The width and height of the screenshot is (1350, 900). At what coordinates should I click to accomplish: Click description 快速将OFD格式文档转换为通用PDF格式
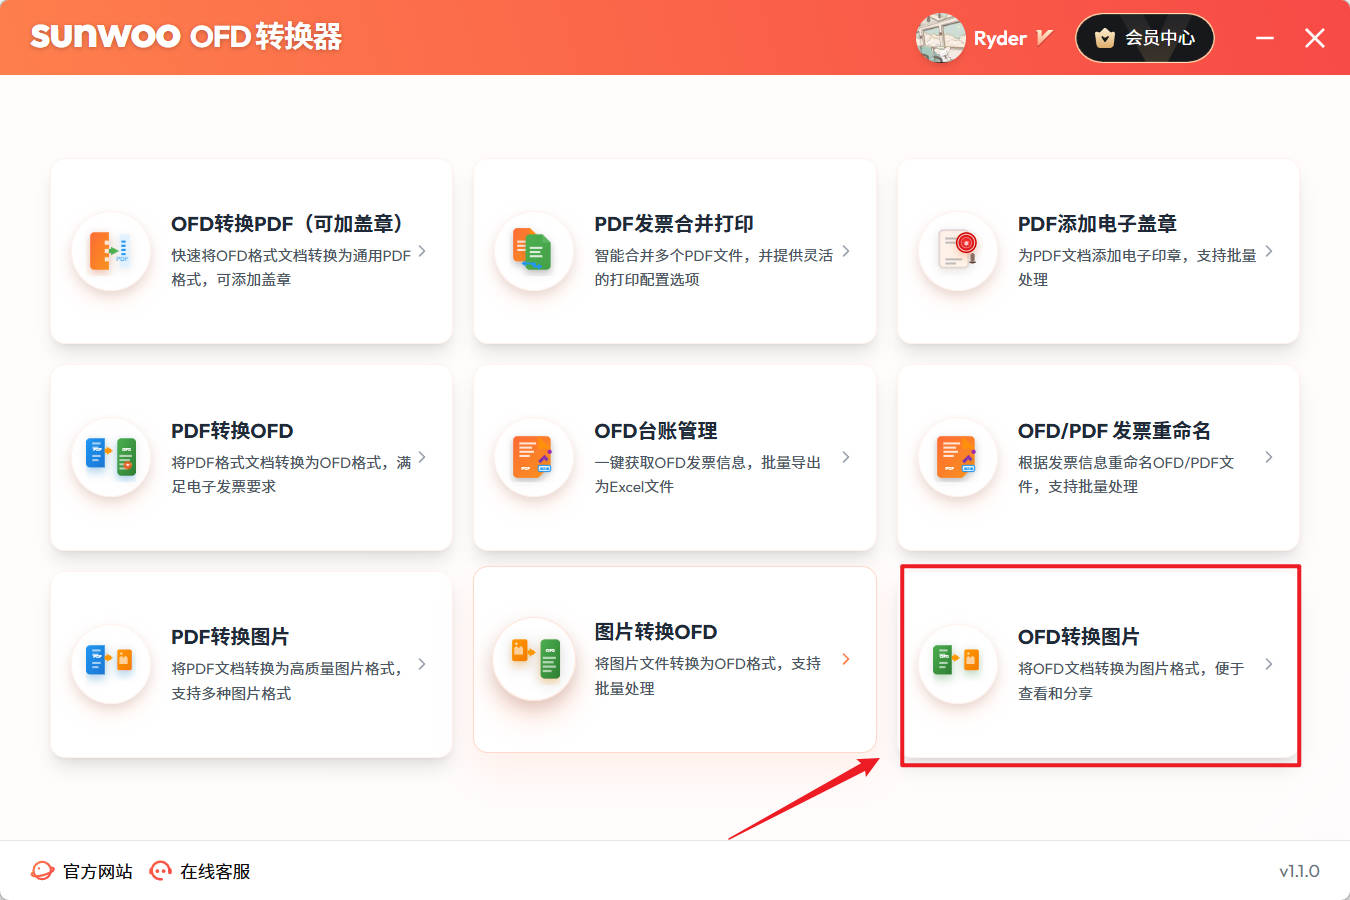click(x=291, y=267)
